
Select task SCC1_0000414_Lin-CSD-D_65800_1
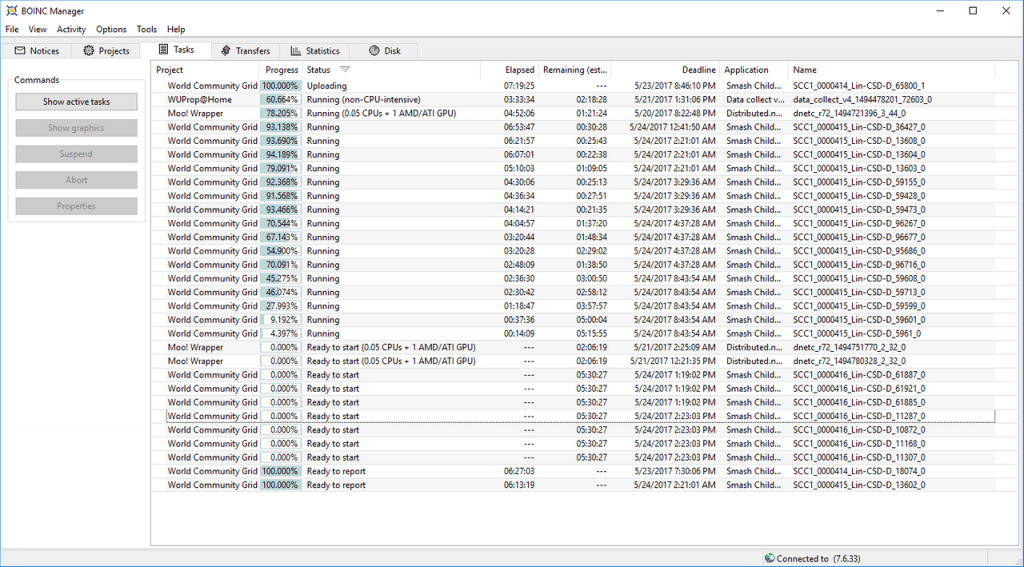click(573, 86)
